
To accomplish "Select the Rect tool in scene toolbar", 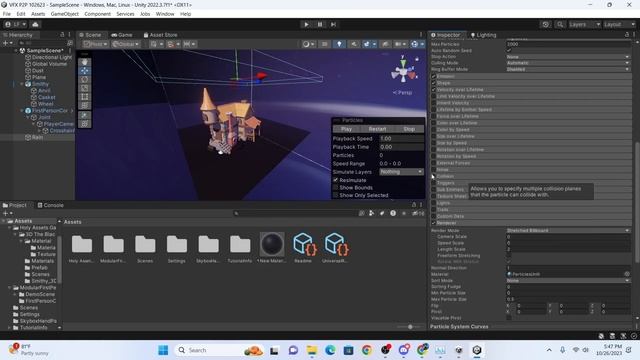I will [x=84, y=97].
